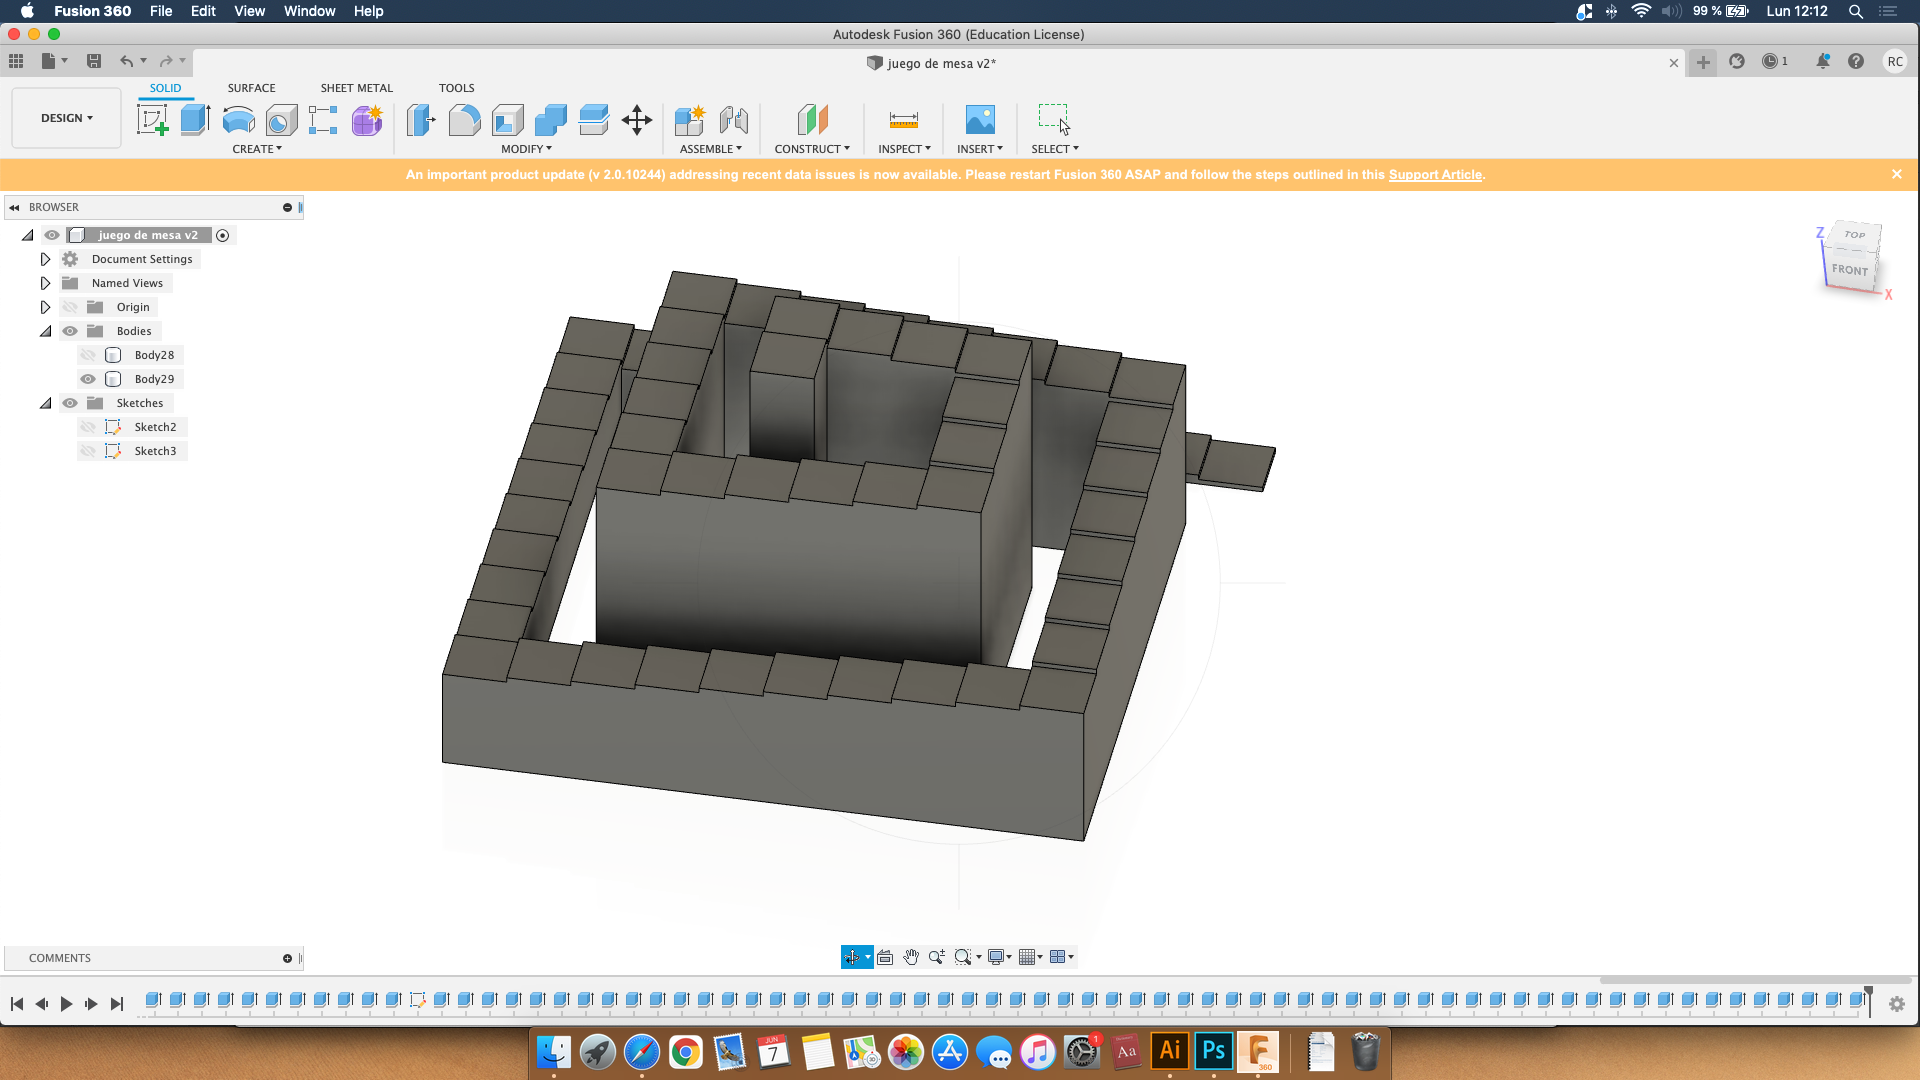Open the Orbit tool in navigation bar
The image size is (1920, 1080).
coord(851,957)
